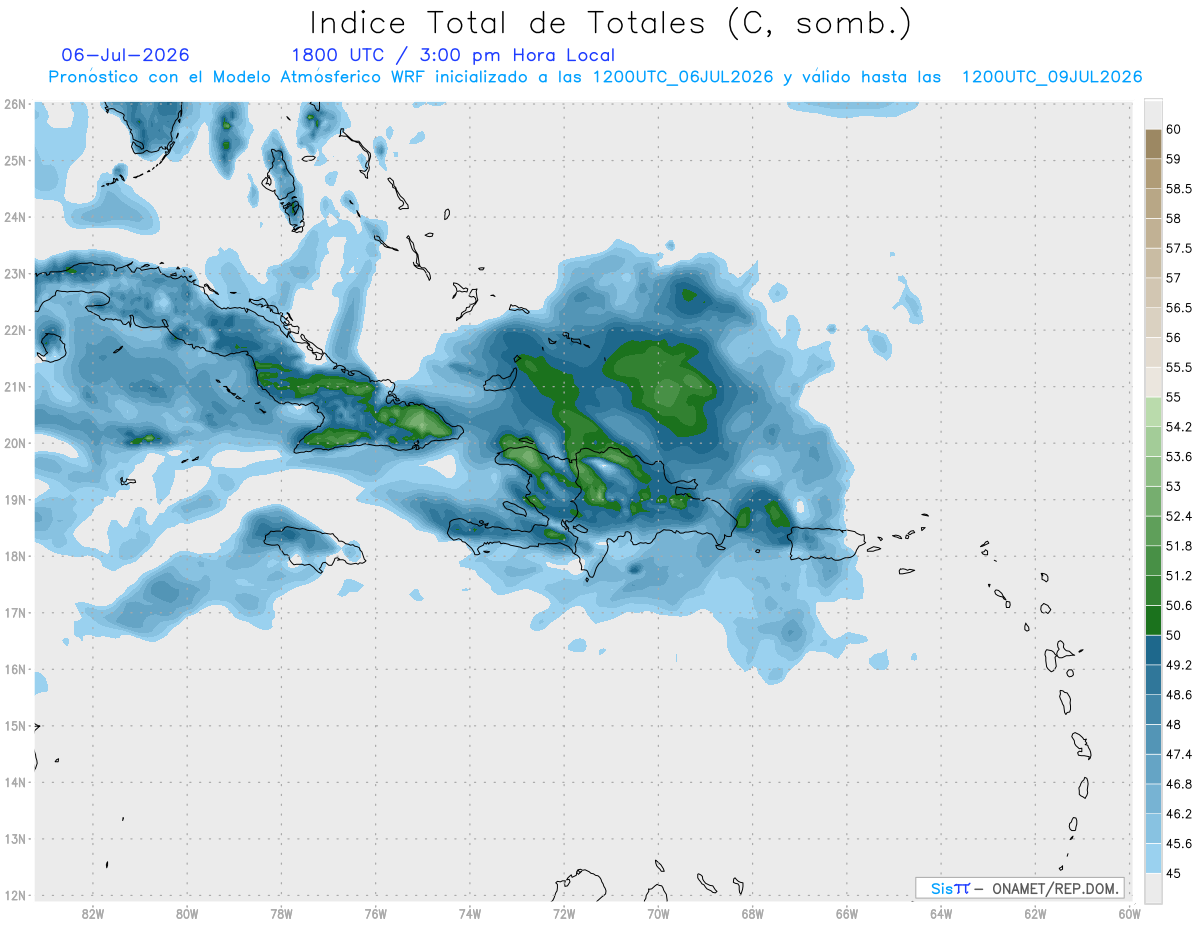Pick the pale green segment between 54.2 and 55
This screenshot has height=927, width=1200.
tap(1152, 412)
